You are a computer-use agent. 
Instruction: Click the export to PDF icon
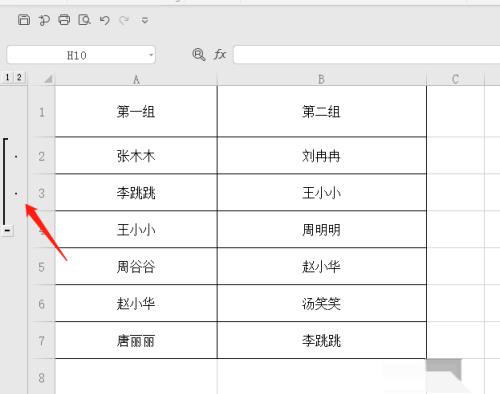click(x=44, y=20)
